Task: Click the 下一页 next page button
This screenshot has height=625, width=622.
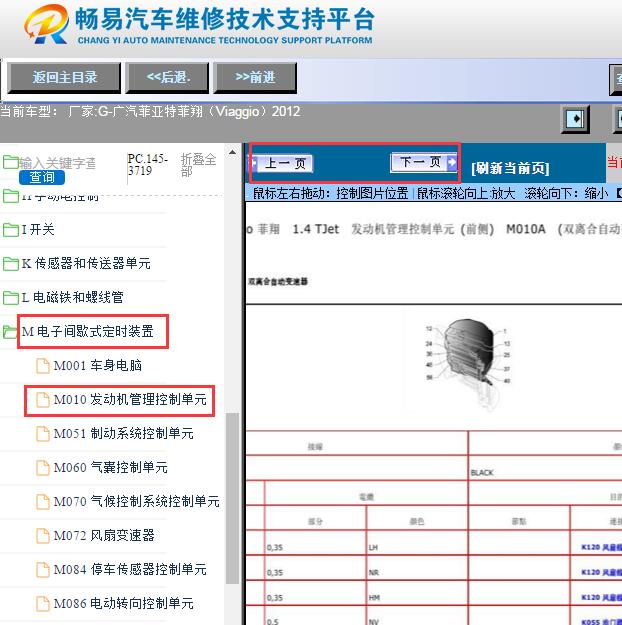Action: click(x=424, y=162)
